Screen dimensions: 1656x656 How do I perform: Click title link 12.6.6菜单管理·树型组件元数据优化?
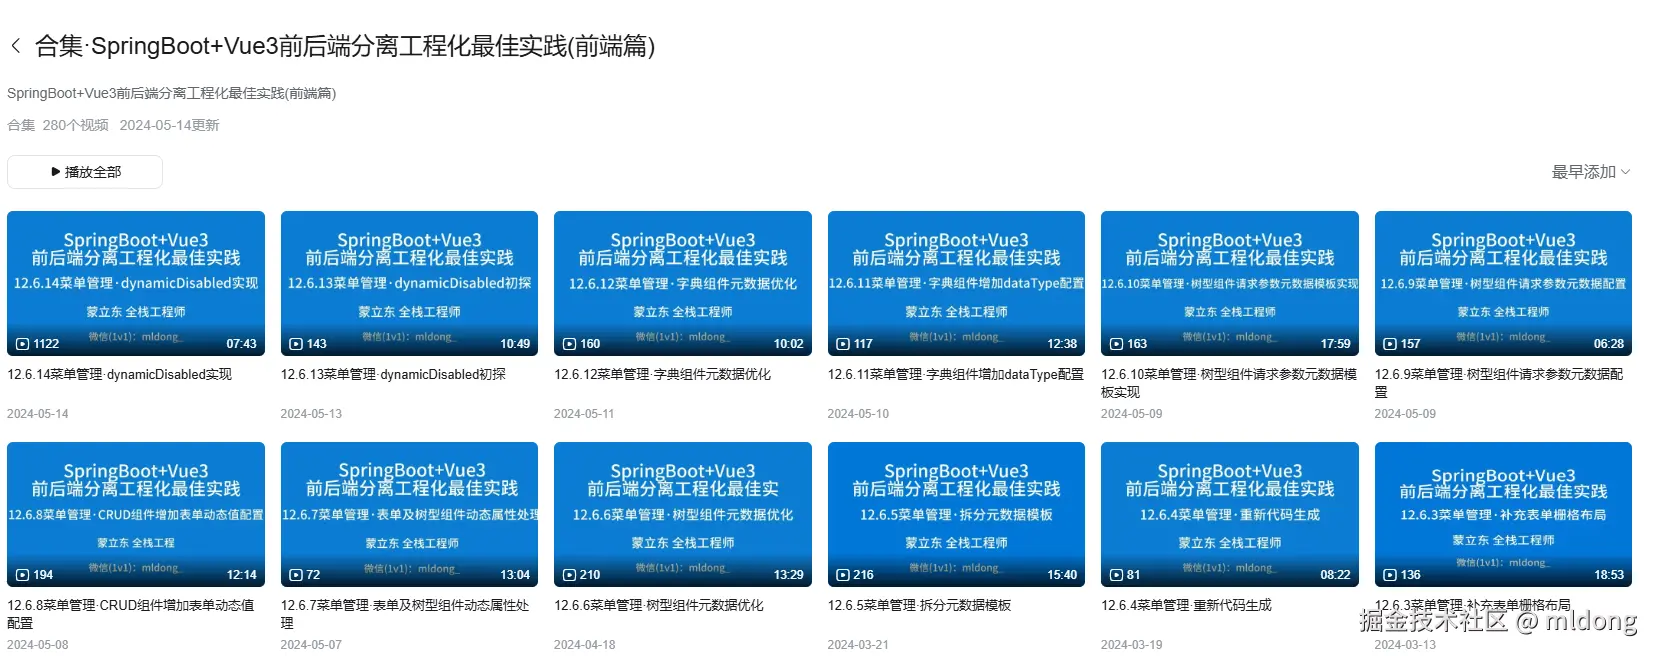tap(658, 606)
